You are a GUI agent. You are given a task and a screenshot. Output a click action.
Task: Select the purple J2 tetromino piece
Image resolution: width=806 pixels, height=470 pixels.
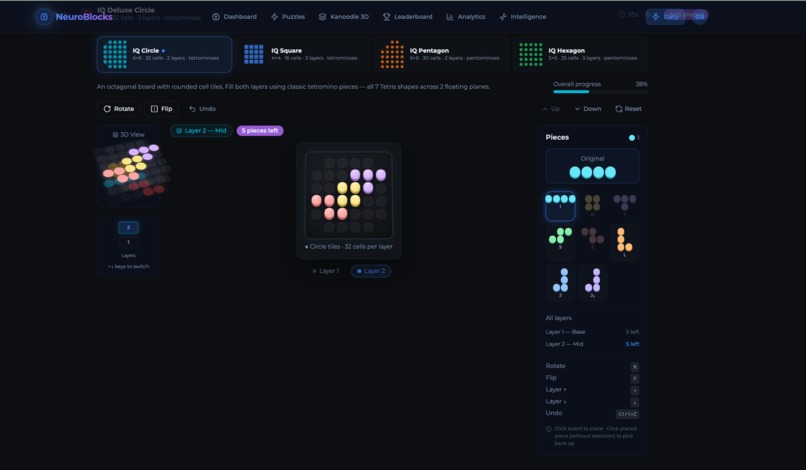coord(592,282)
